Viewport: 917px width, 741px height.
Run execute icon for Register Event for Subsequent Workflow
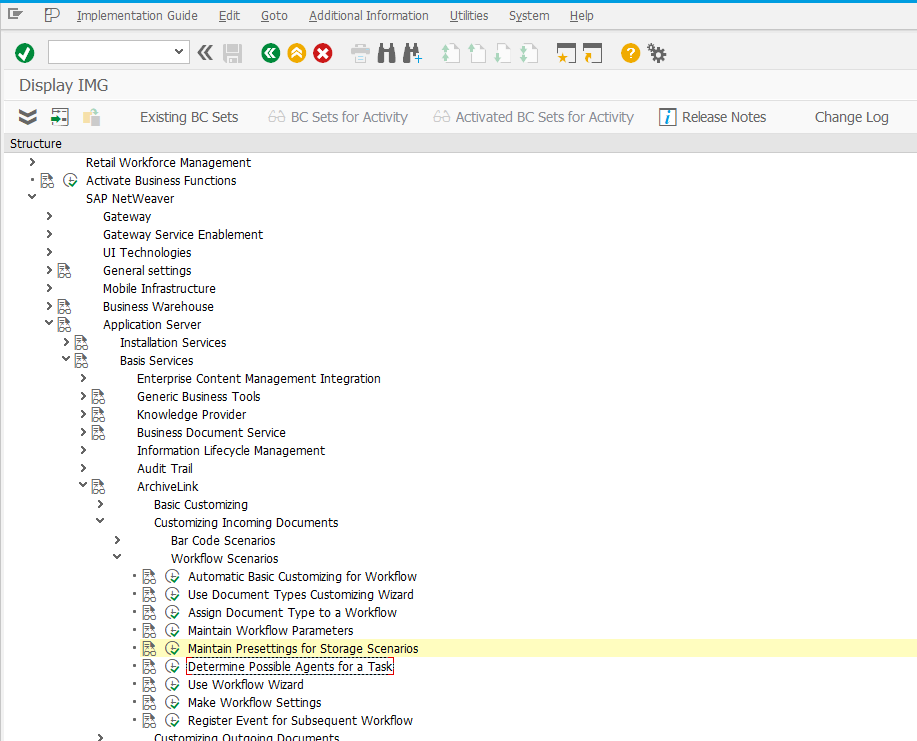tap(172, 721)
